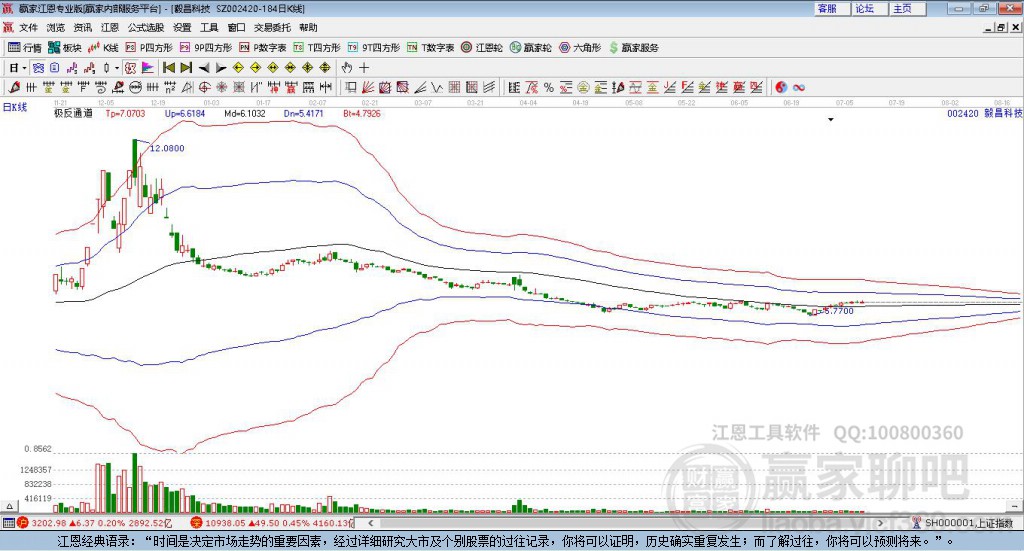Open the 交易委托 menu

(272, 27)
